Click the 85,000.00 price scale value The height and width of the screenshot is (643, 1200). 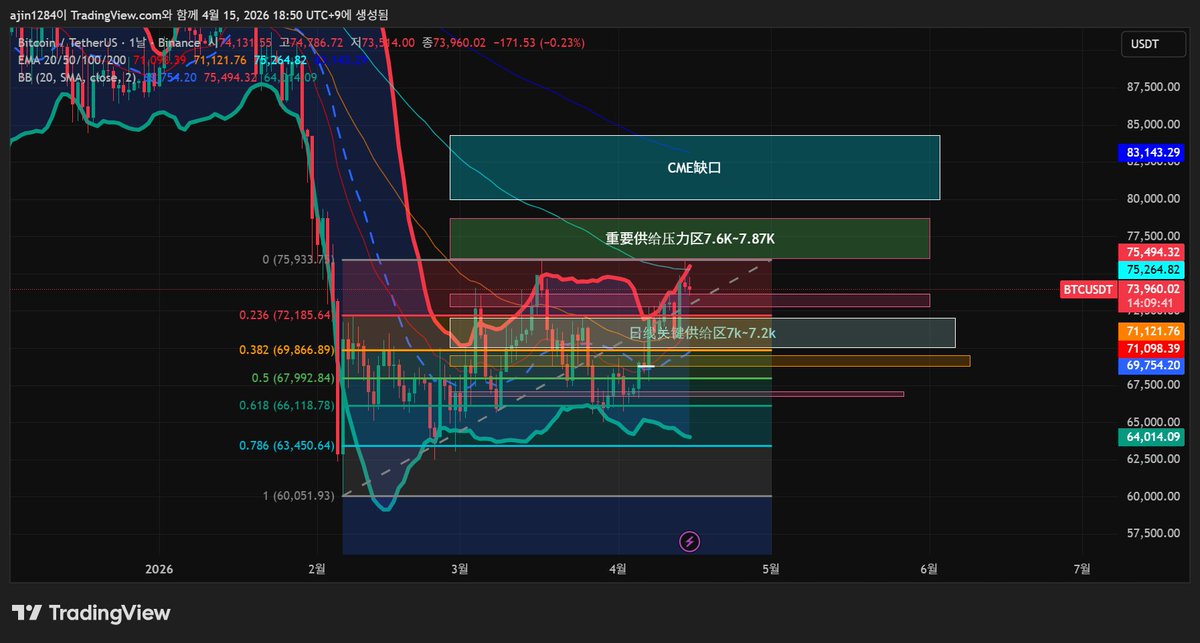point(1153,125)
